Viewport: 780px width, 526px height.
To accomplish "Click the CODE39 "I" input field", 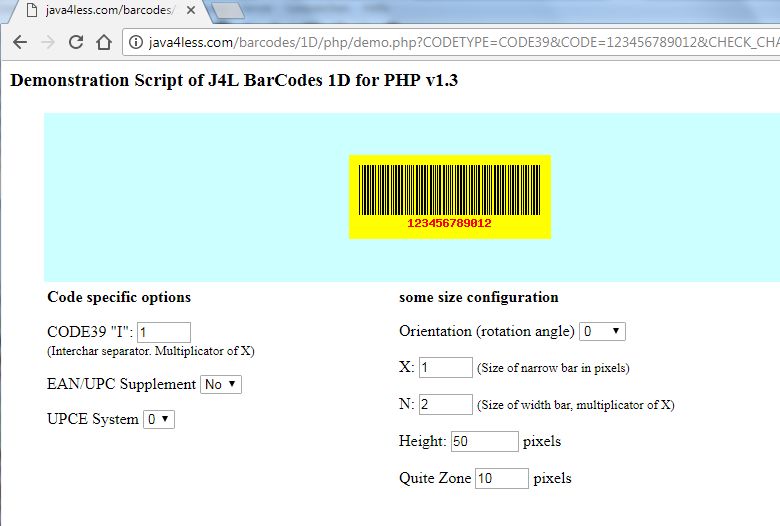I will (164, 332).
